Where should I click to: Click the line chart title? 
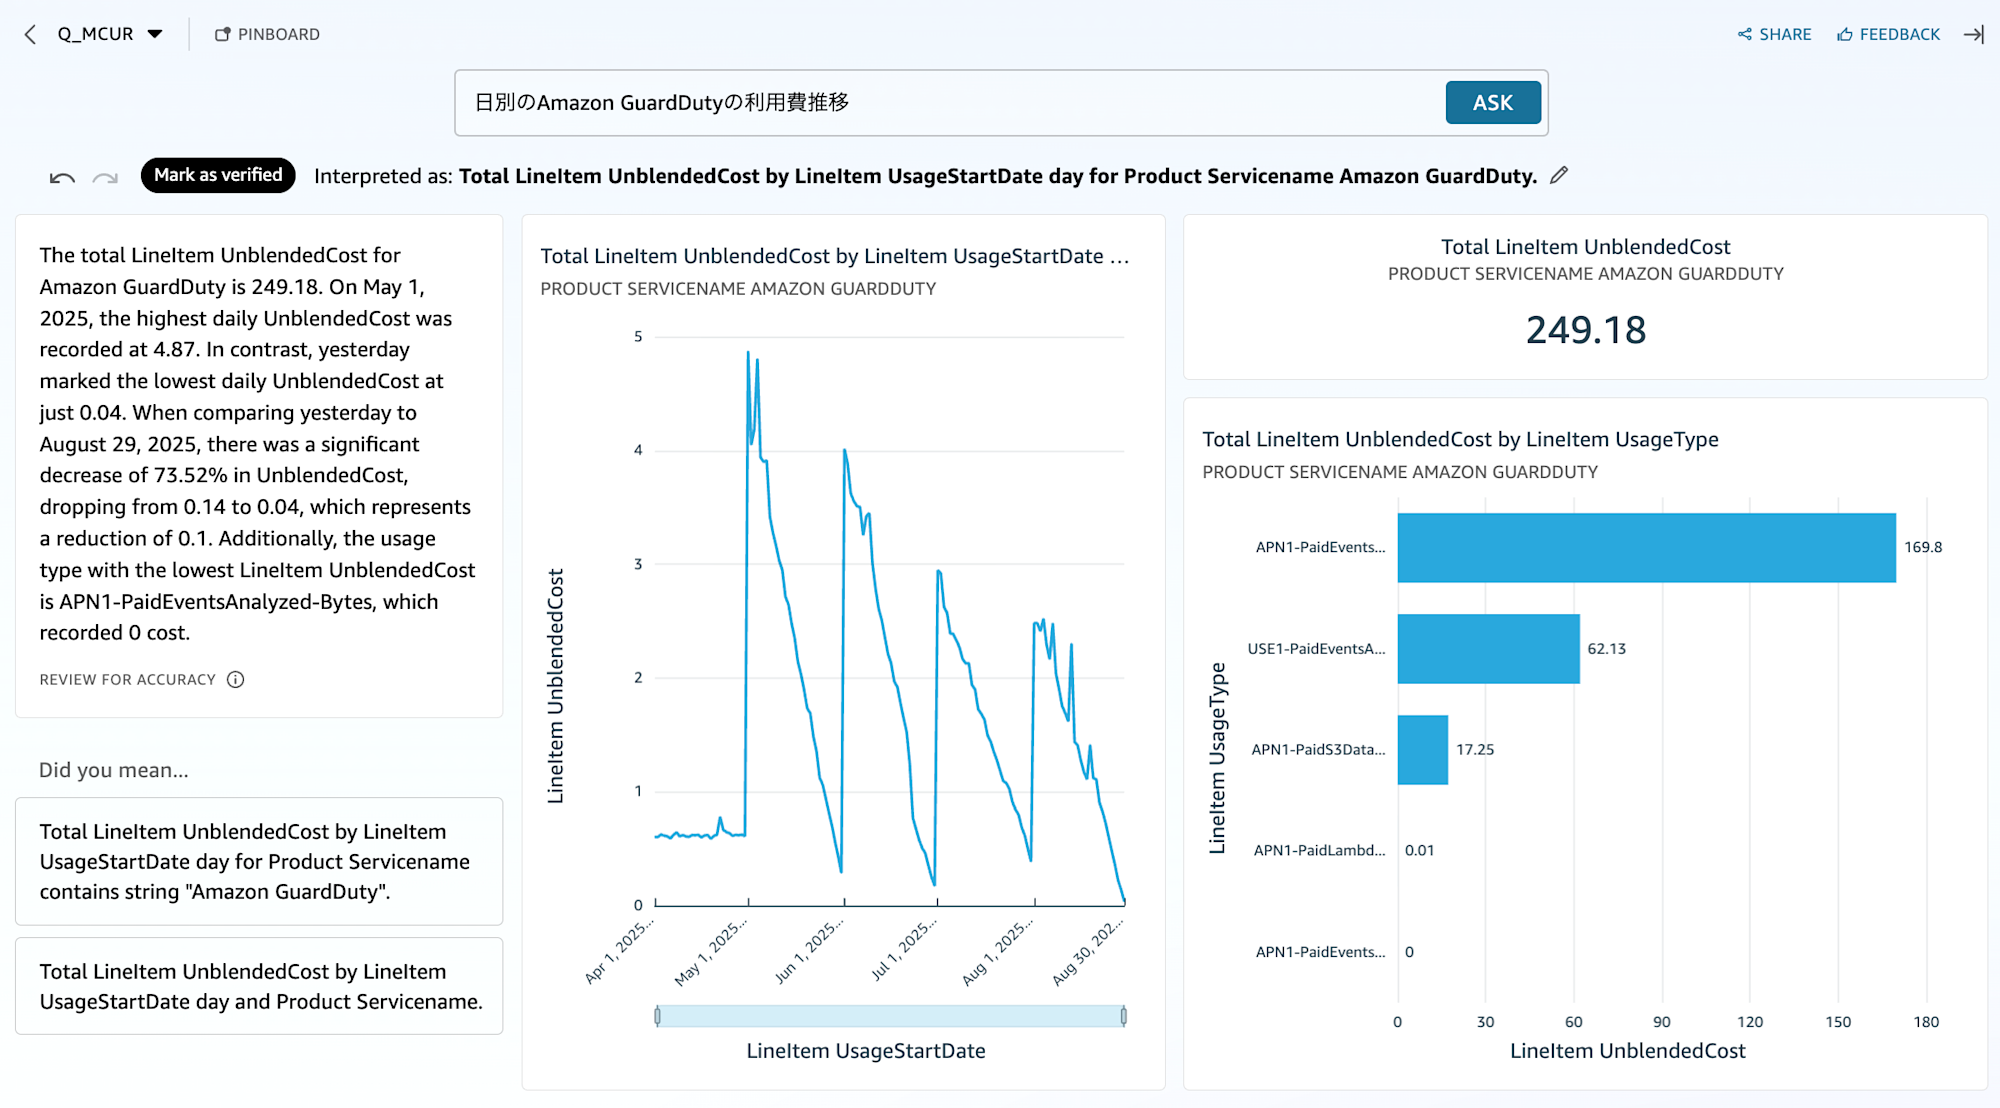[x=835, y=256]
